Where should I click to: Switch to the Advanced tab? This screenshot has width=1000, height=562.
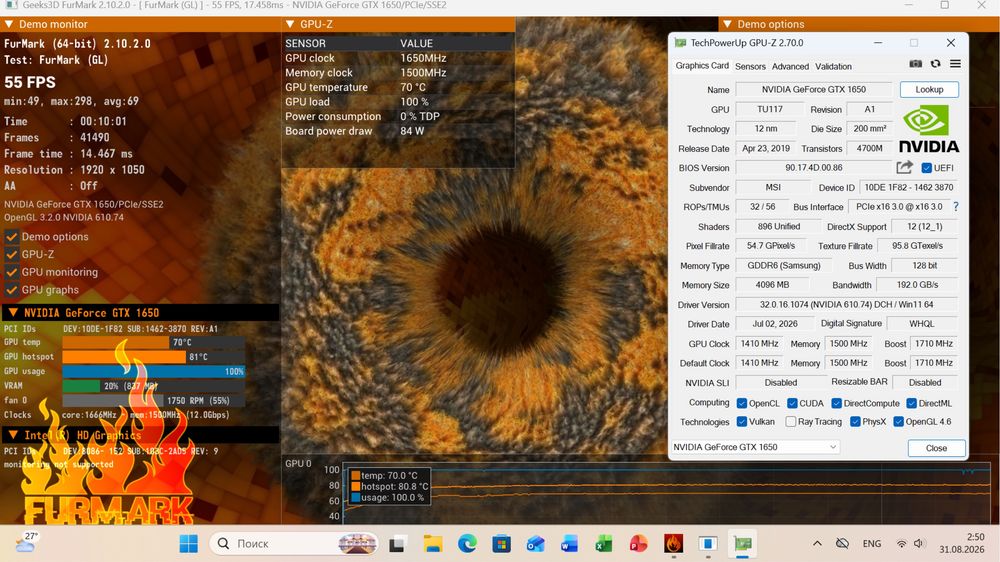coord(790,66)
